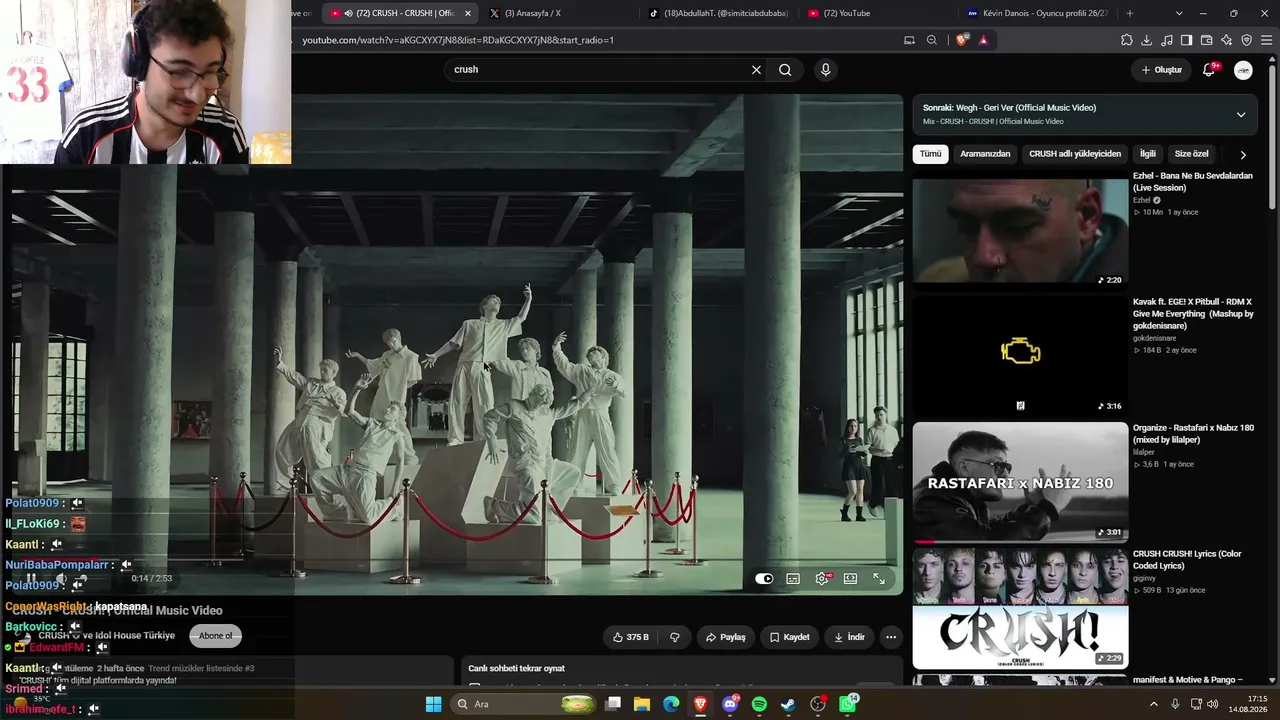Save the video with Kaydet

(x=789, y=637)
